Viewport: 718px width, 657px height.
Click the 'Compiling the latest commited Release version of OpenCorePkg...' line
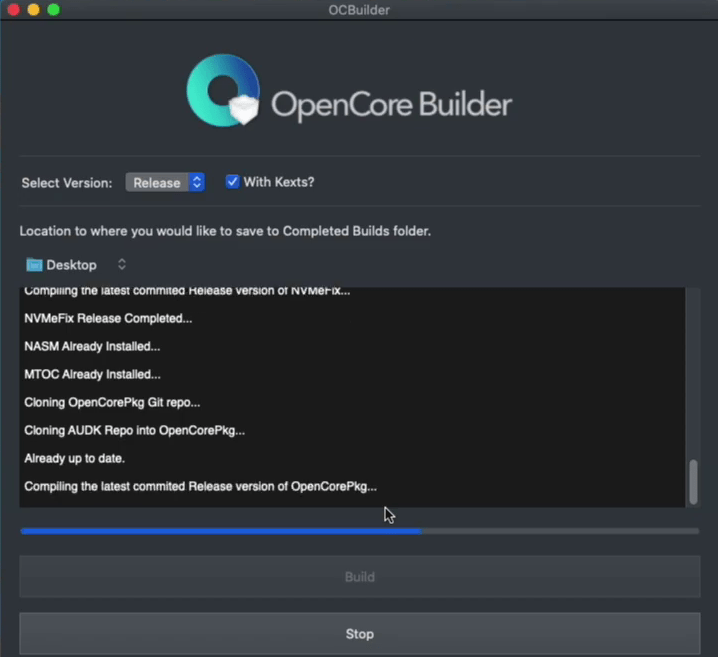[201, 487]
